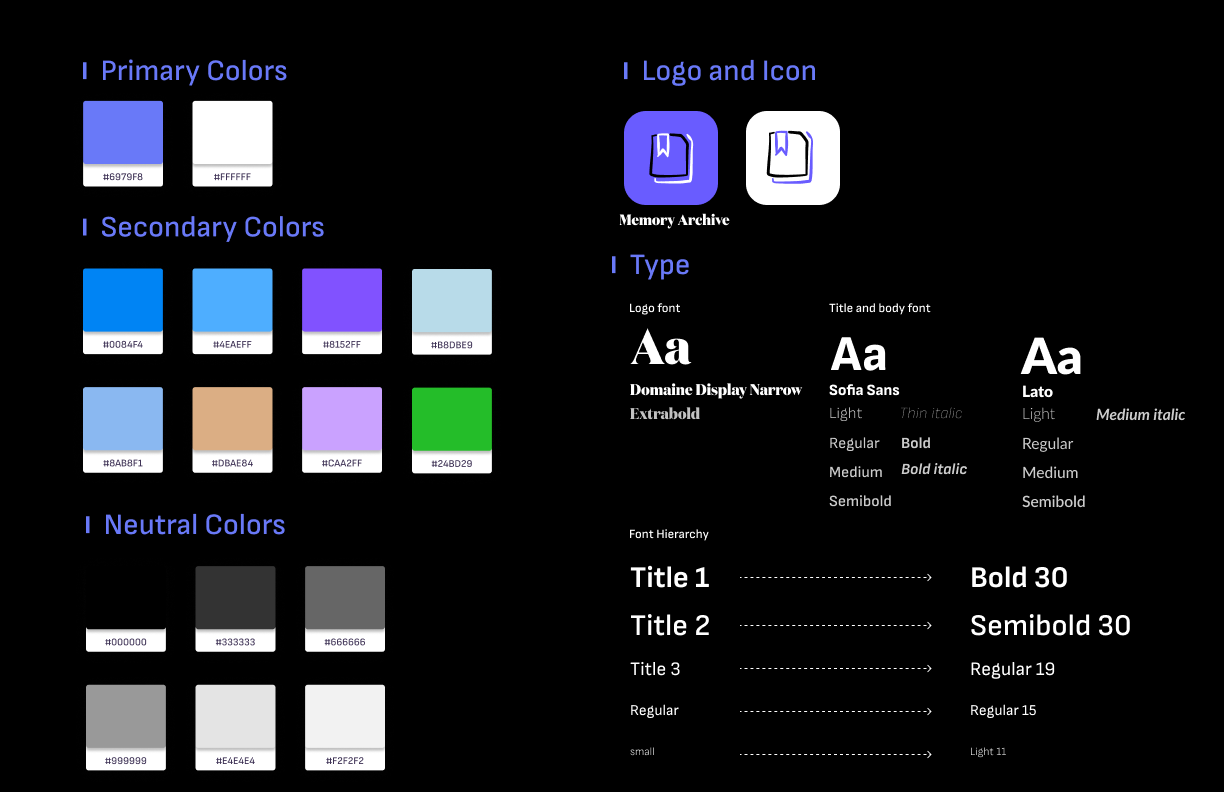Pick the #999999 gray swatch
The image size is (1224, 792).
(x=126, y=727)
